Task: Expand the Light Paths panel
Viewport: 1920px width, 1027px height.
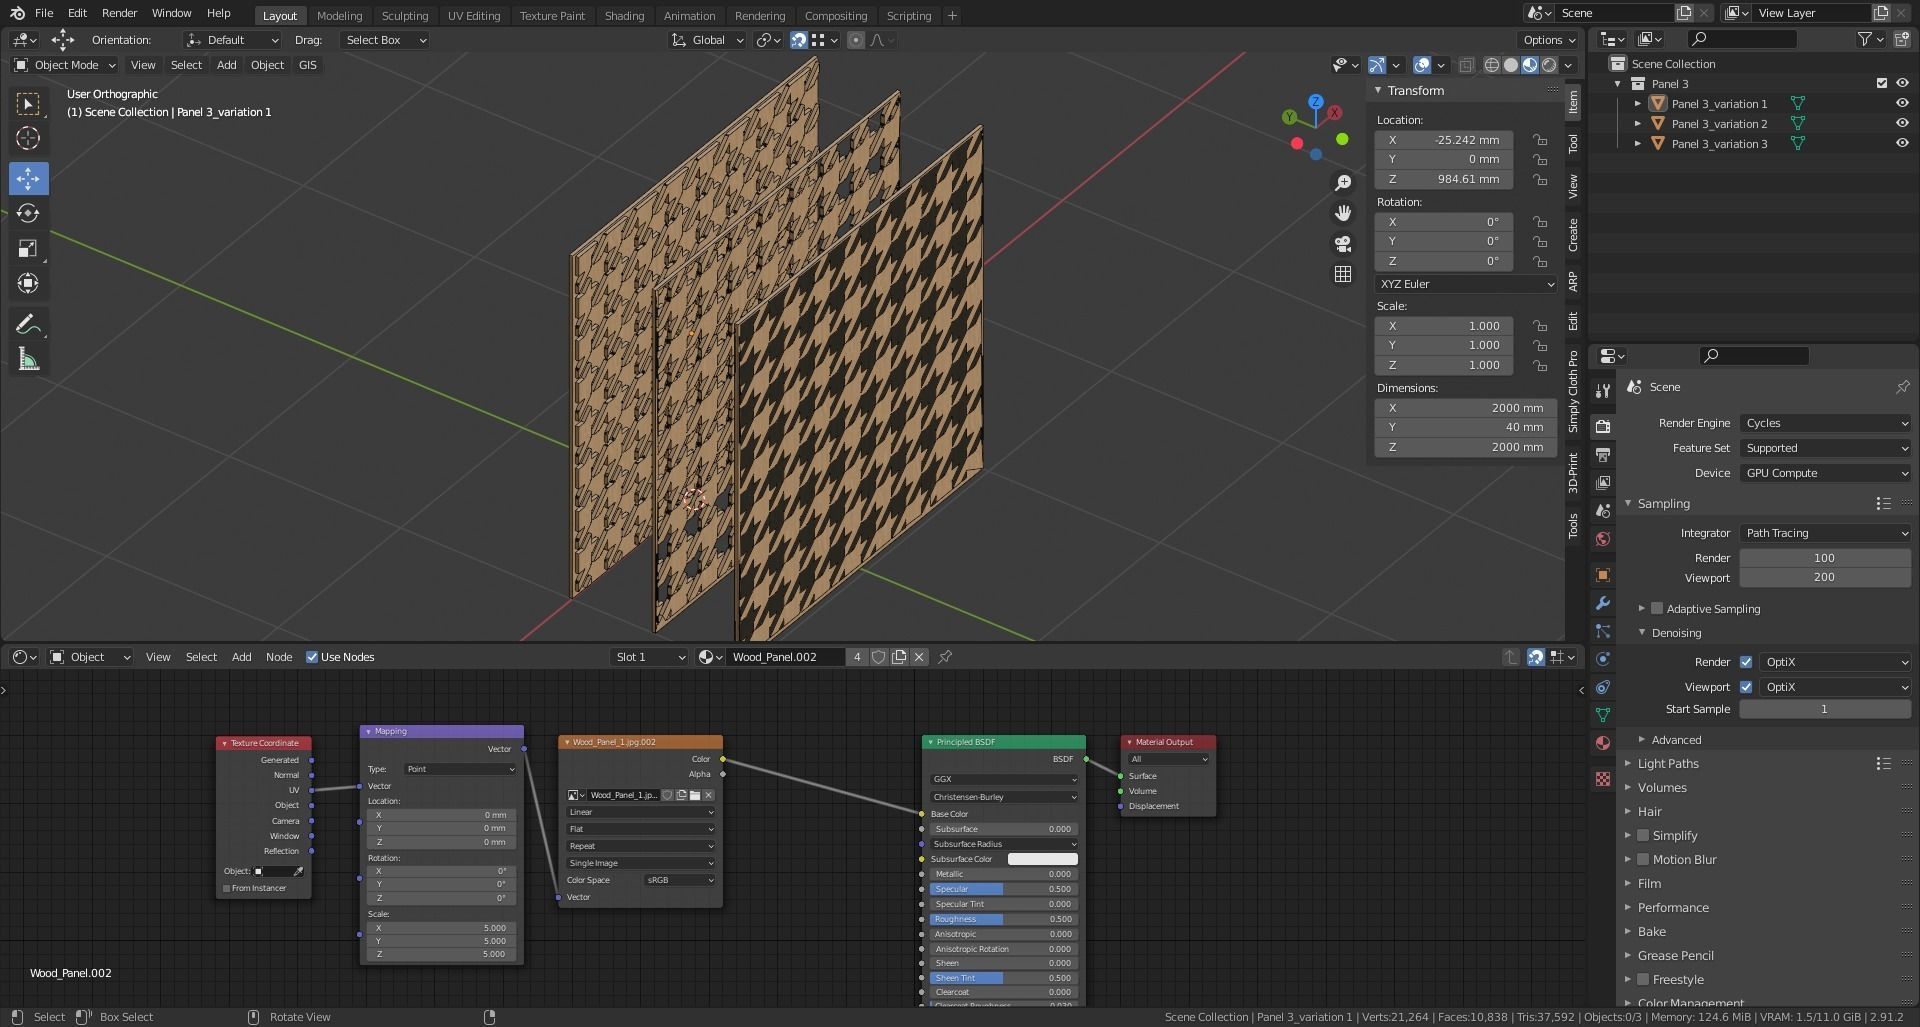Action: point(1668,763)
